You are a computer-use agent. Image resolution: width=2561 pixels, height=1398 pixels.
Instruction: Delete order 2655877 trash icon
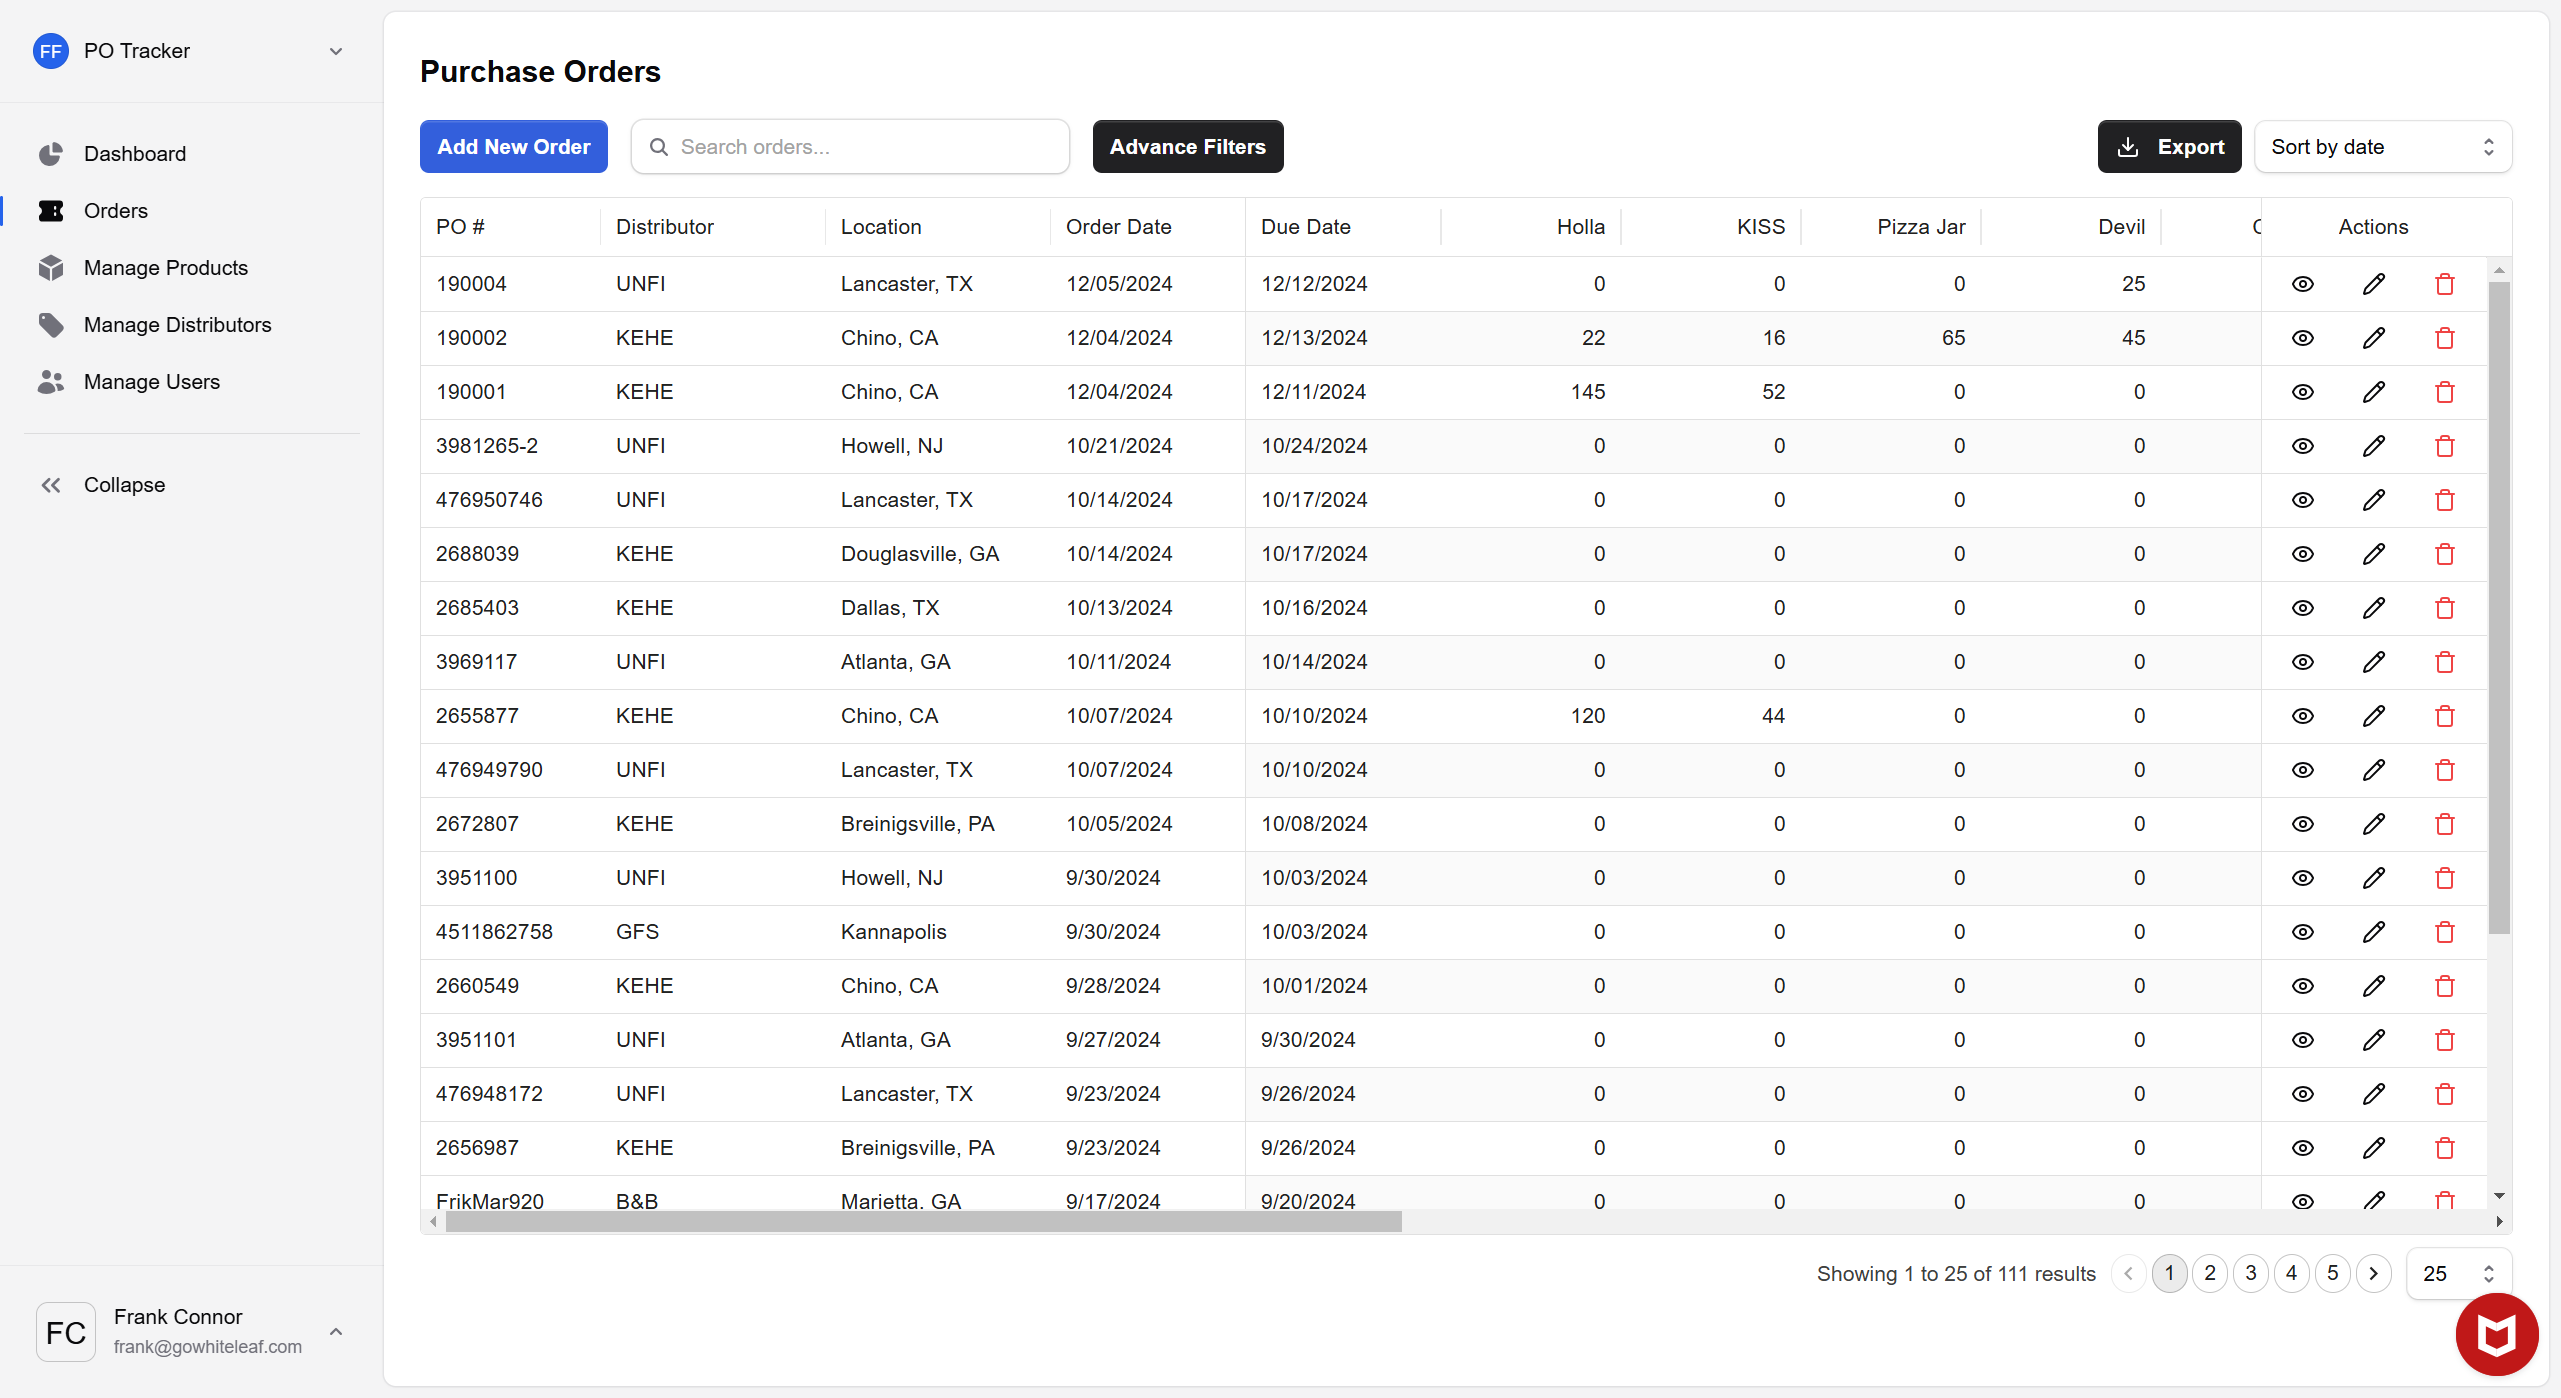point(2445,716)
